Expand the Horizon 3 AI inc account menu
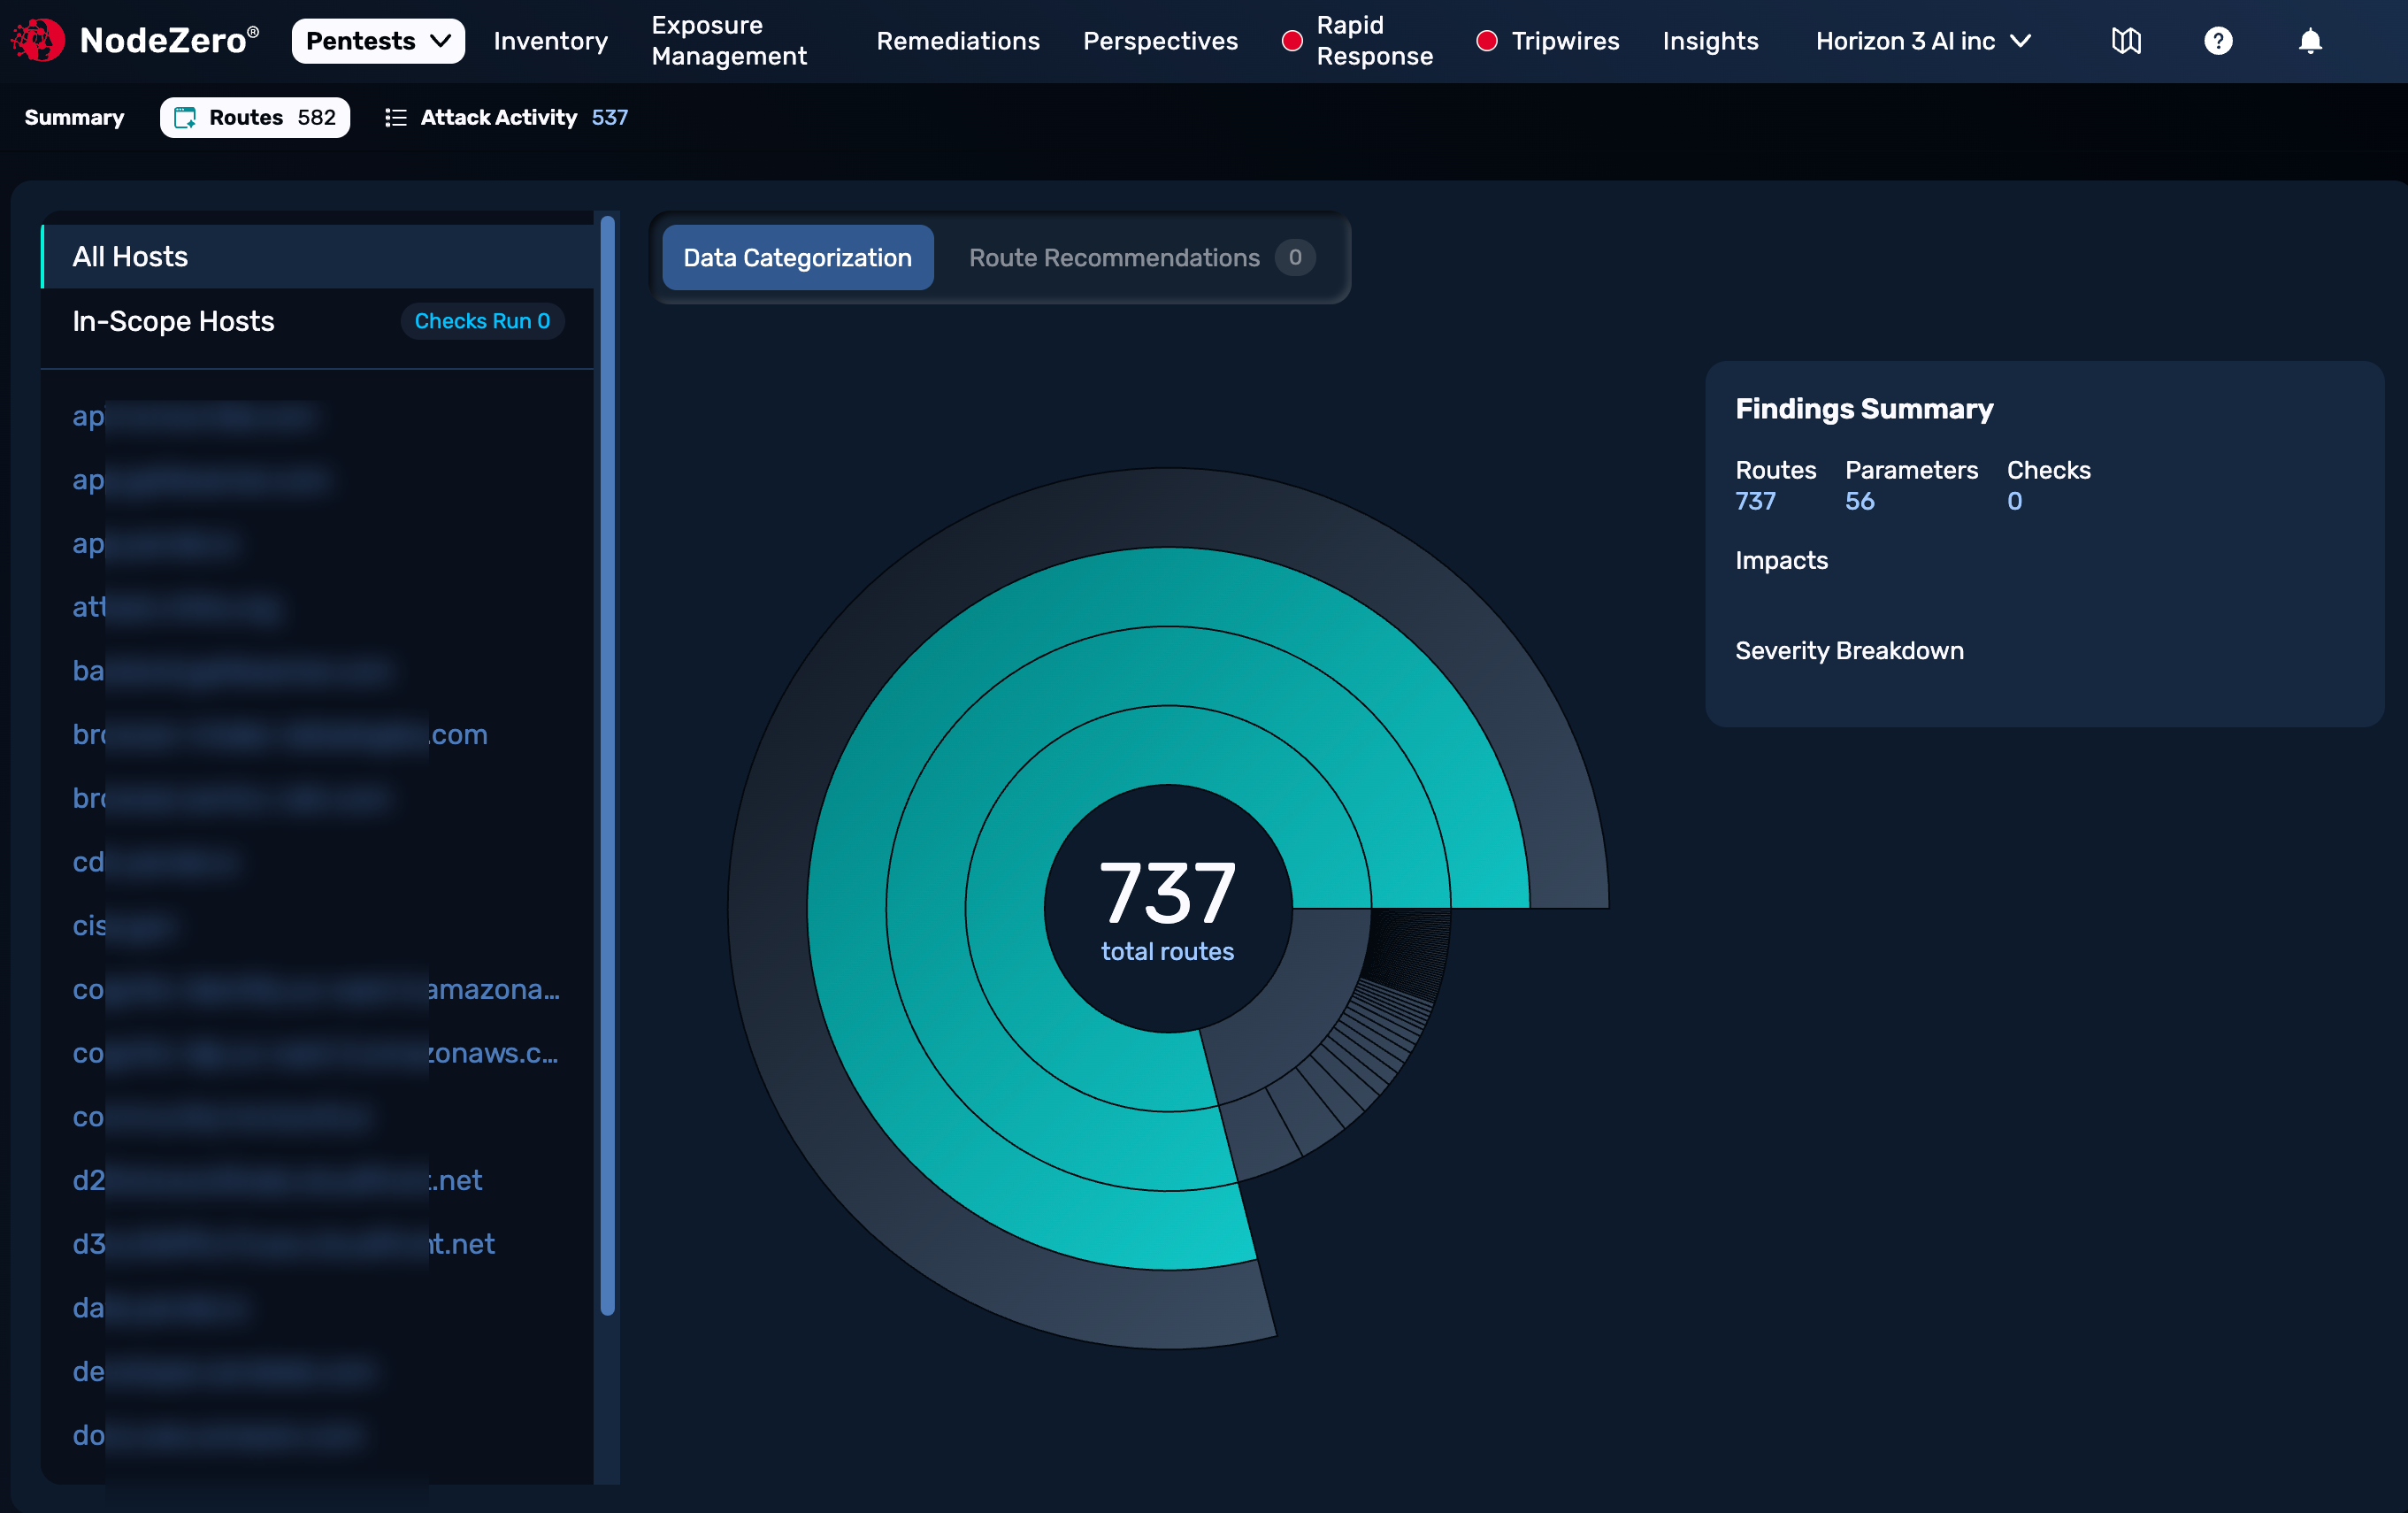The height and width of the screenshot is (1513, 2408). (x=1924, y=41)
